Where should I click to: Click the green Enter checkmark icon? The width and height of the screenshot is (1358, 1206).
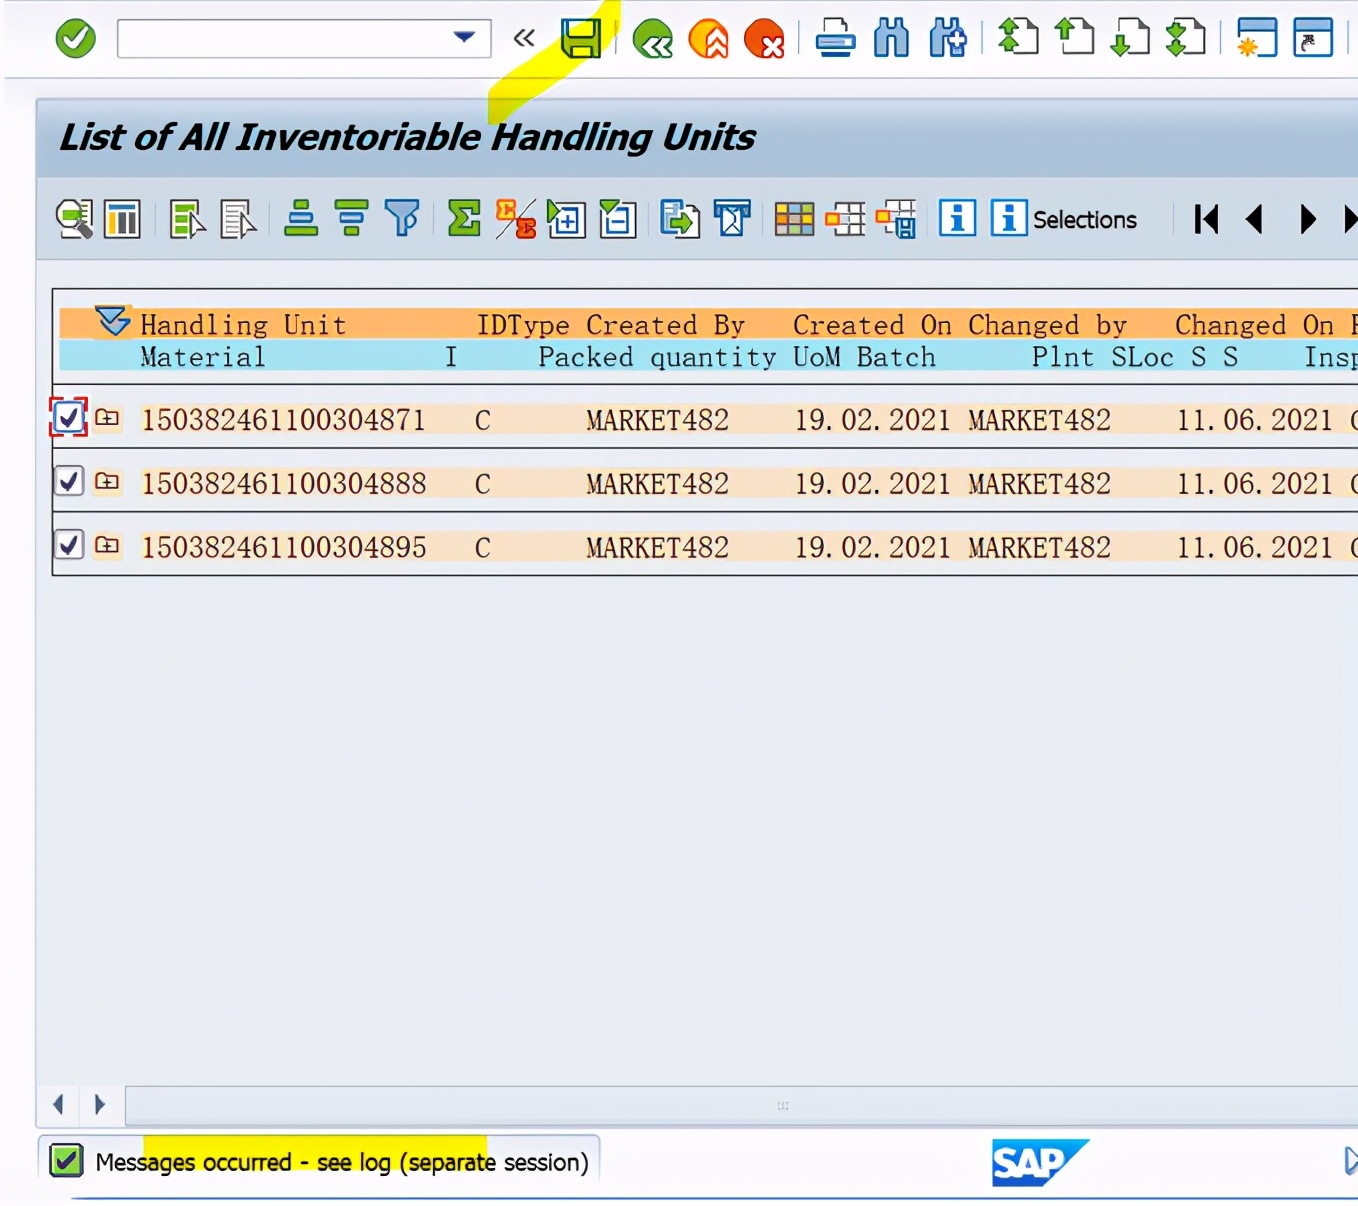pos(75,39)
